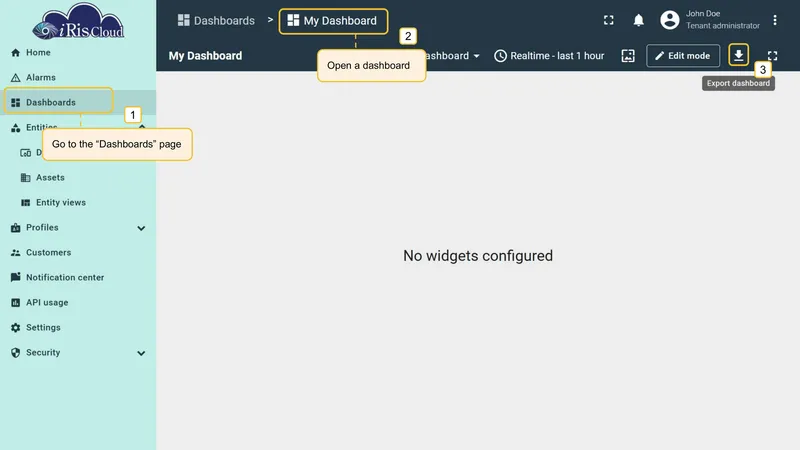The height and width of the screenshot is (450, 800).
Task: Toggle fullscreen in the top header
Action: click(x=609, y=20)
